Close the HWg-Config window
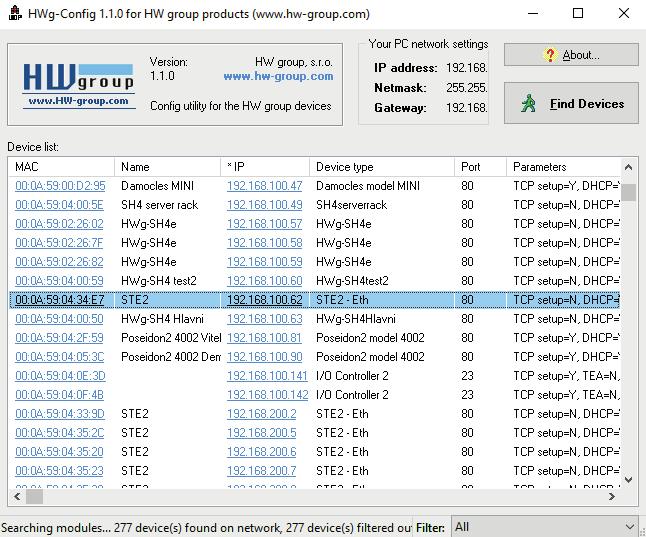The height and width of the screenshot is (537, 646). point(624,13)
